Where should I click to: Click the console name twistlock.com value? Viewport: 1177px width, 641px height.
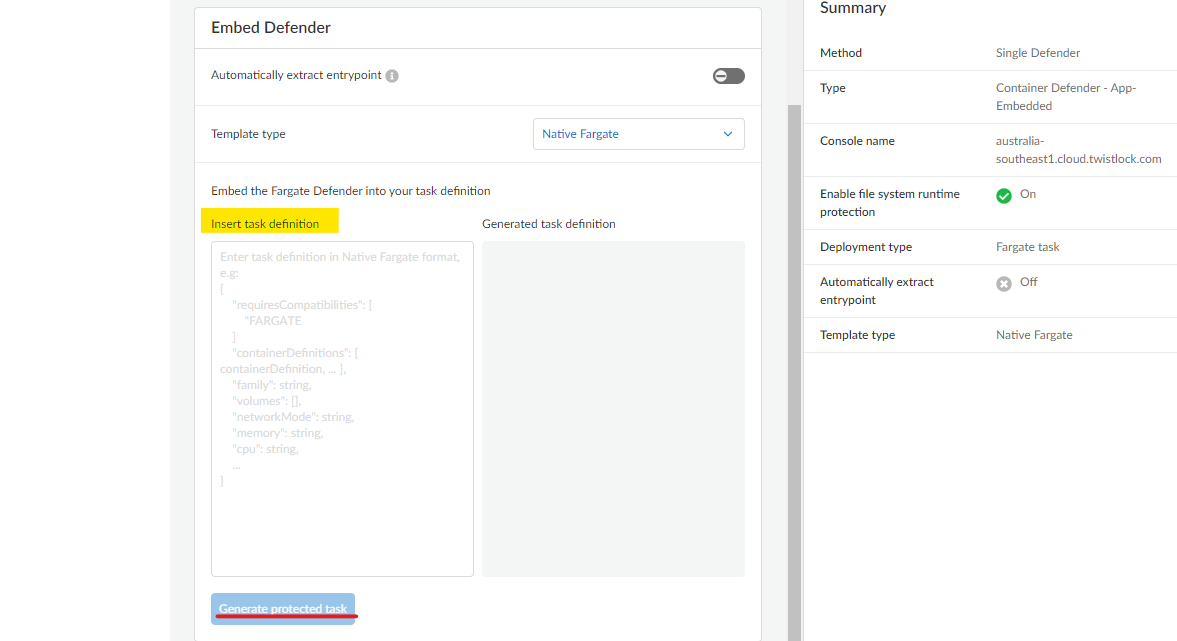click(1079, 150)
